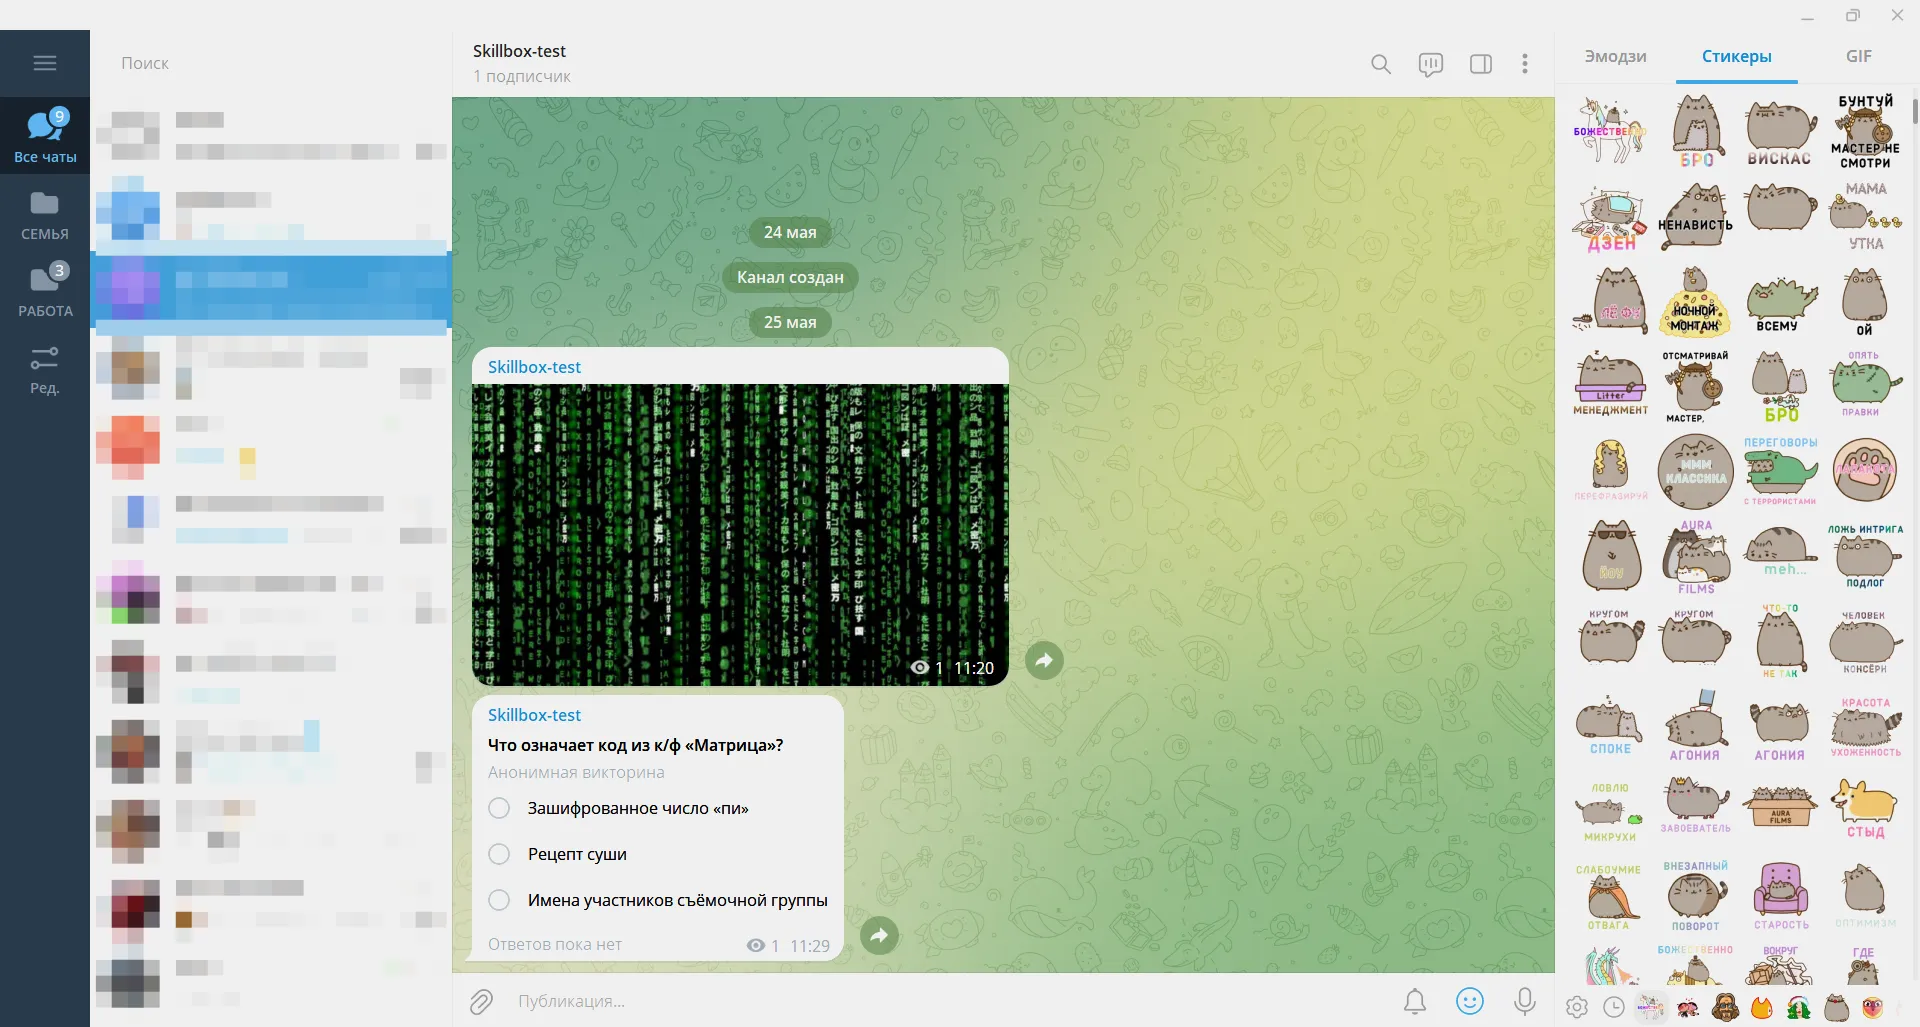Open sticker settings gear icon
1920x1027 pixels.
point(1577,1007)
